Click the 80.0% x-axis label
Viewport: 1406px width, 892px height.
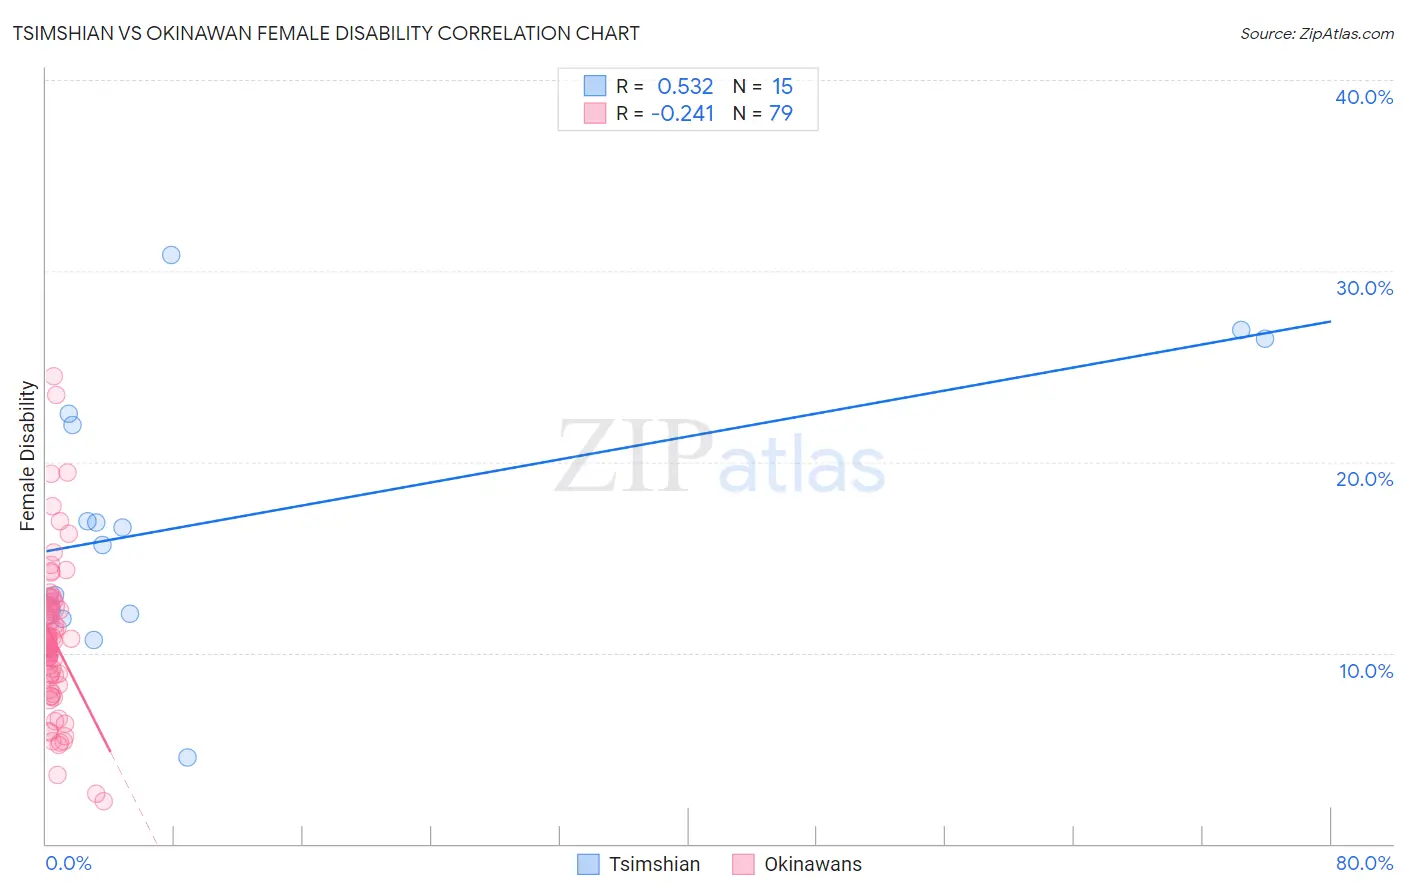point(1364,863)
